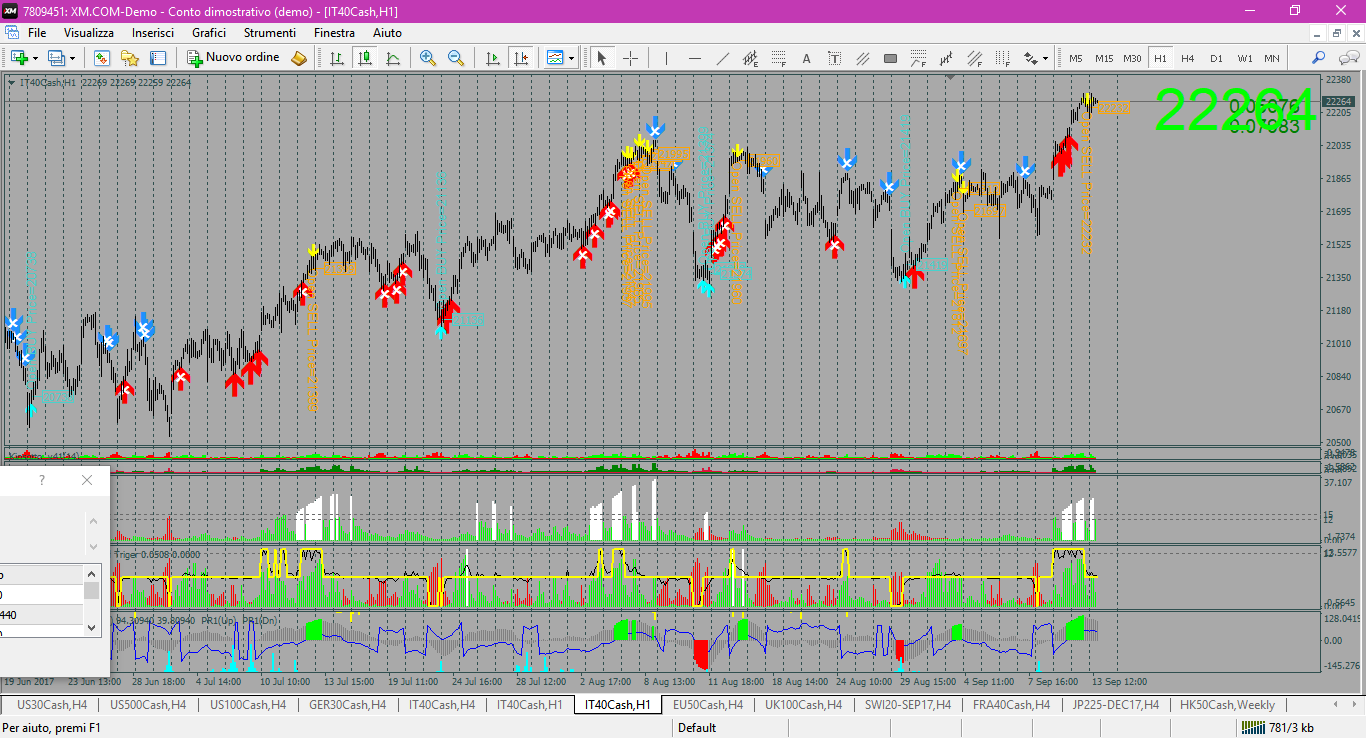The image size is (1366, 738).
Task: Select the arrow cursor tool
Action: pyautogui.click(x=602, y=58)
